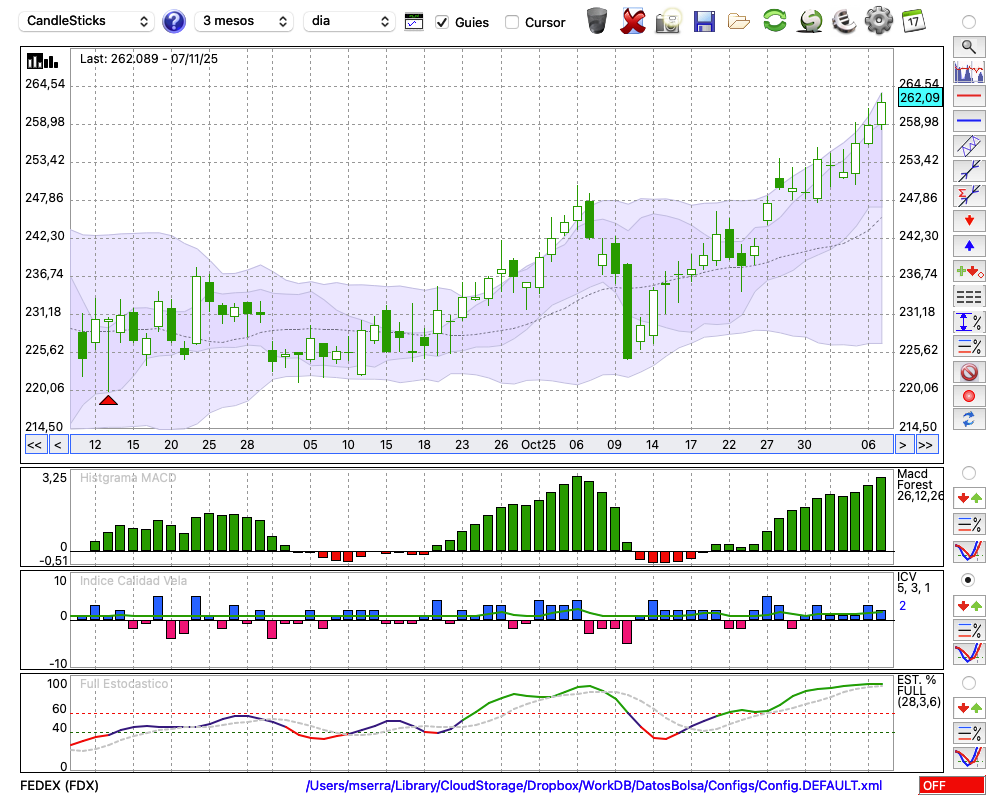
Task: Select the zigzag channel drawing tool
Action: [x=969, y=146]
